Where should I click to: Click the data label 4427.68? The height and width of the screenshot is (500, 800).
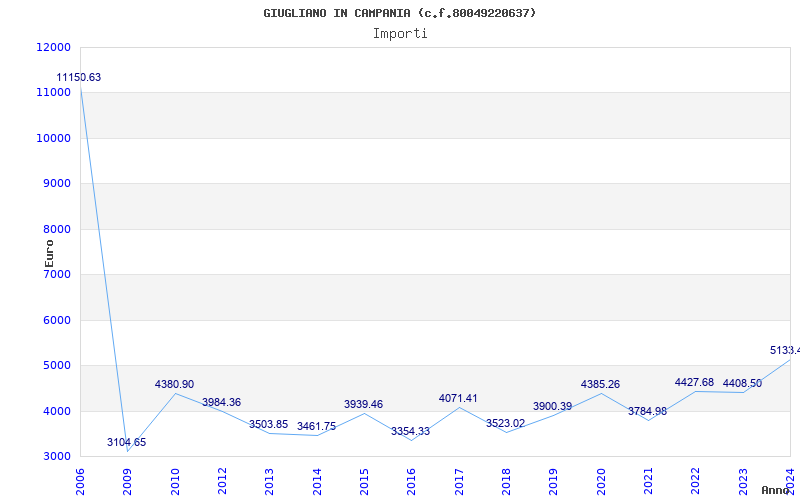click(x=694, y=382)
